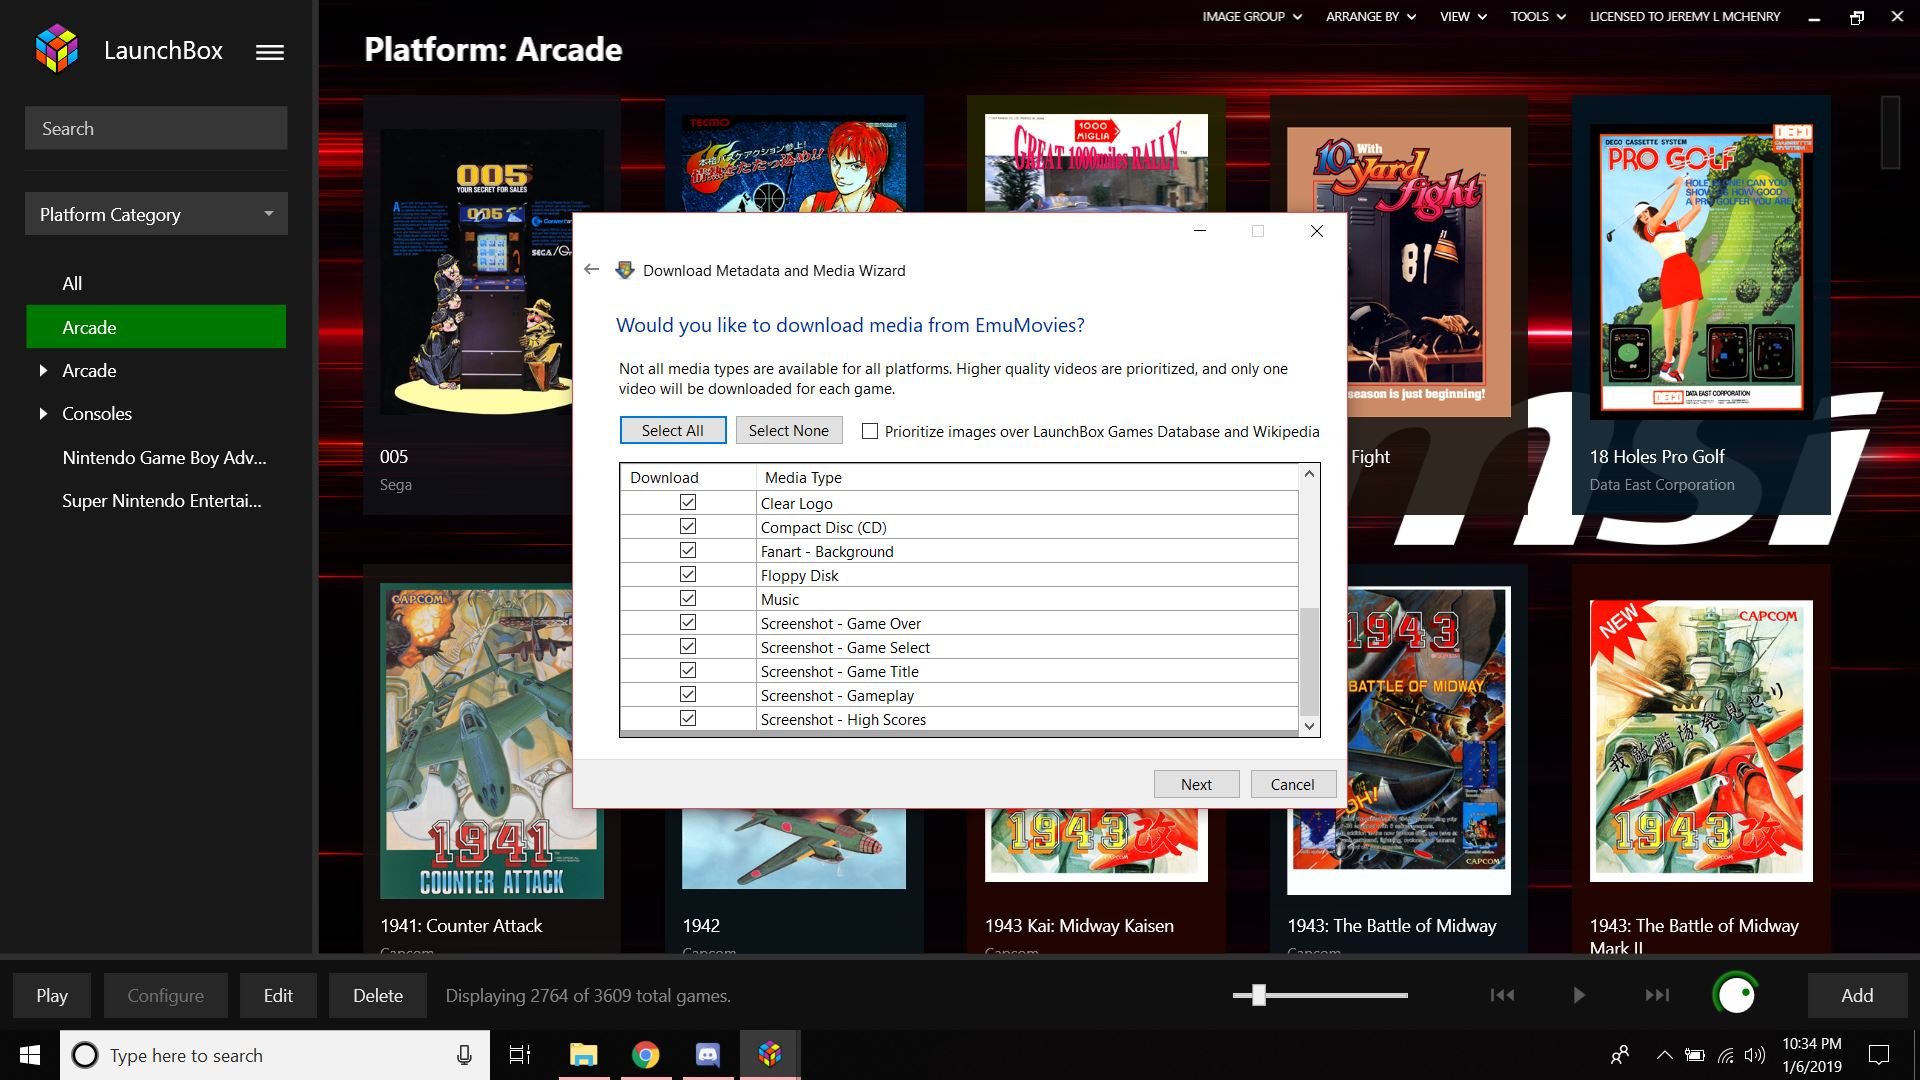Activate taskbar microphone voice search
The height and width of the screenshot is (1080, 1920).
[x=464, y=1055]
